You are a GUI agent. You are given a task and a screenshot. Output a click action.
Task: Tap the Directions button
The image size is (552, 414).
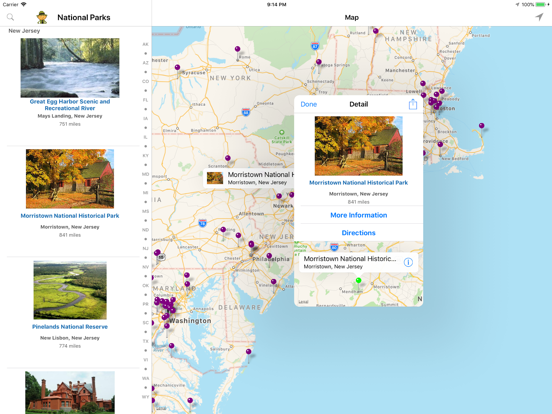(358, 233)
